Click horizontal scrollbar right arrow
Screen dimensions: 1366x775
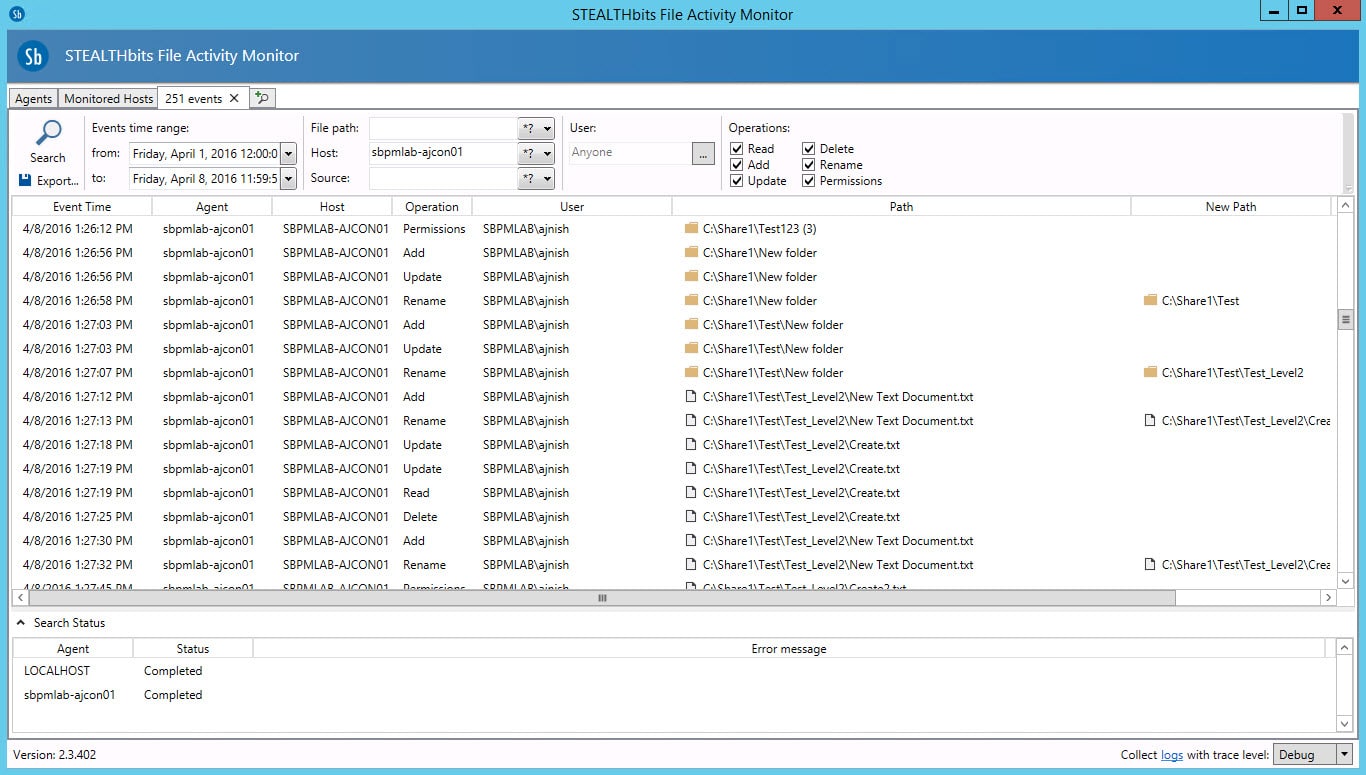(x=1328, y=598)
